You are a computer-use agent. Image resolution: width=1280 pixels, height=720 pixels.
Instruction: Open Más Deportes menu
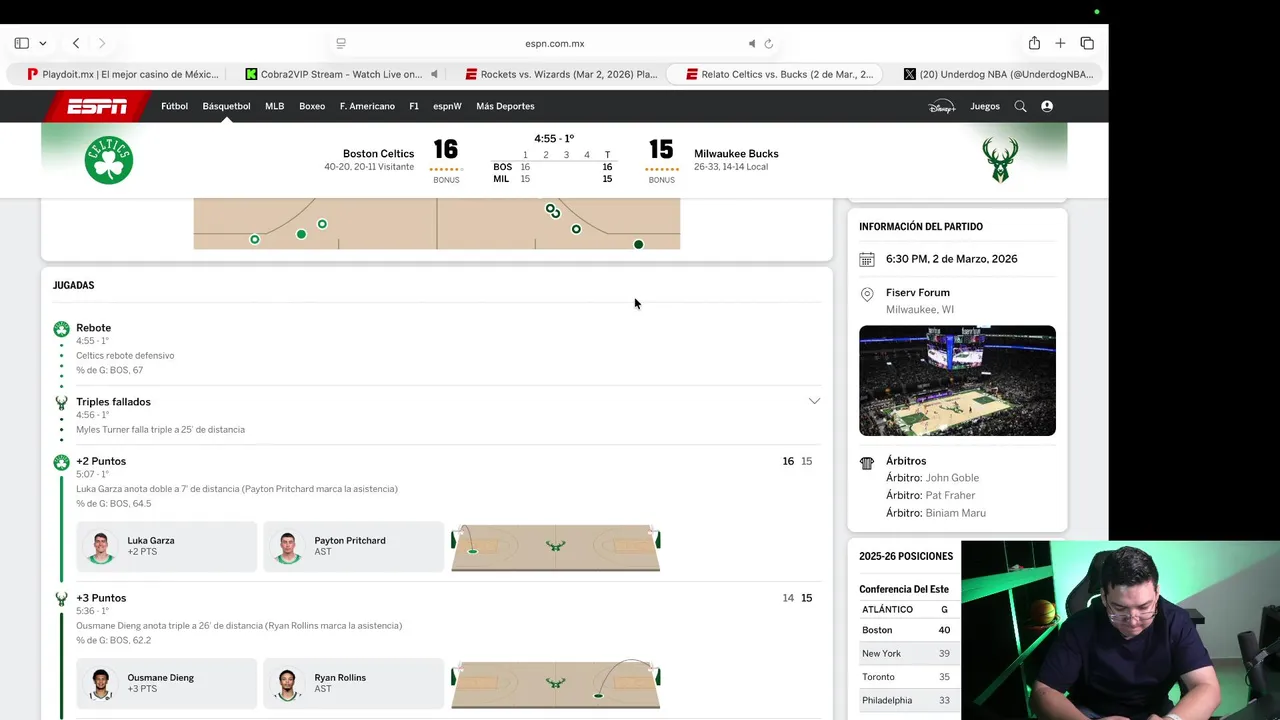[505, 106]
